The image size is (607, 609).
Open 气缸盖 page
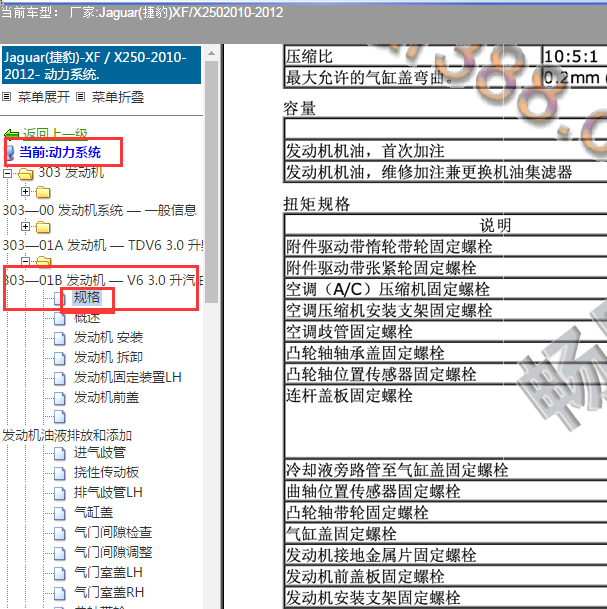[x=93, y=512]
